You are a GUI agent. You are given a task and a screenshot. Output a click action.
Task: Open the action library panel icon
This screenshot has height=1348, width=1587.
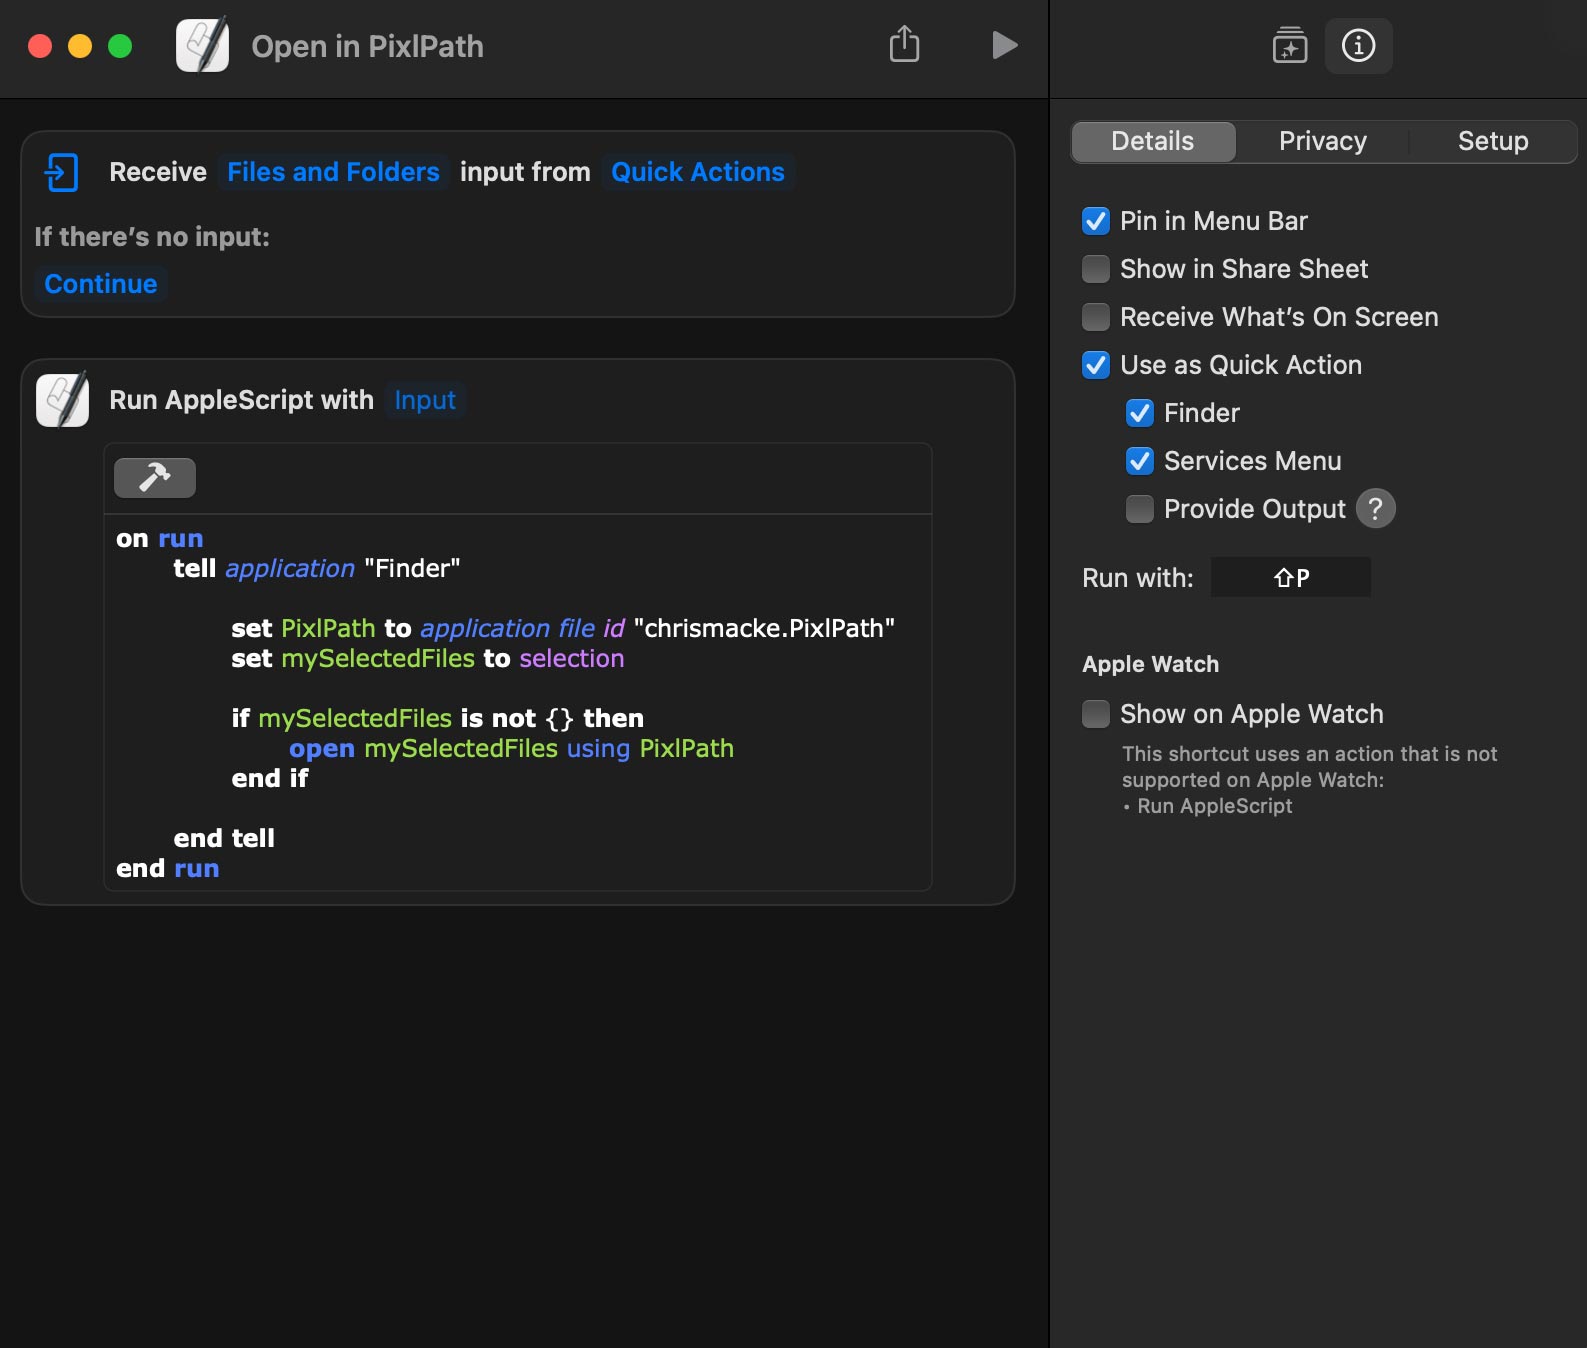point(1289,45)
